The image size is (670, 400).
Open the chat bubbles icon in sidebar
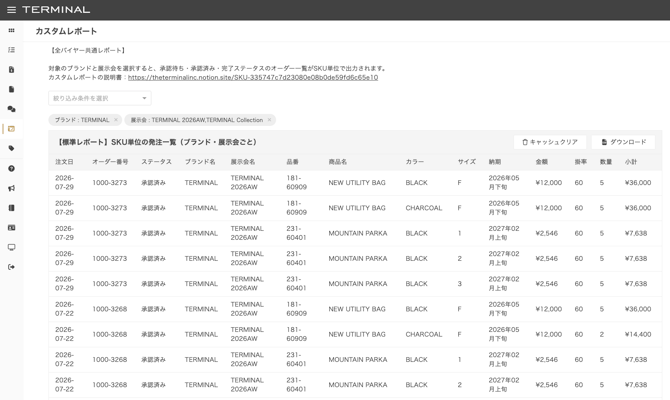pos(12,109)
